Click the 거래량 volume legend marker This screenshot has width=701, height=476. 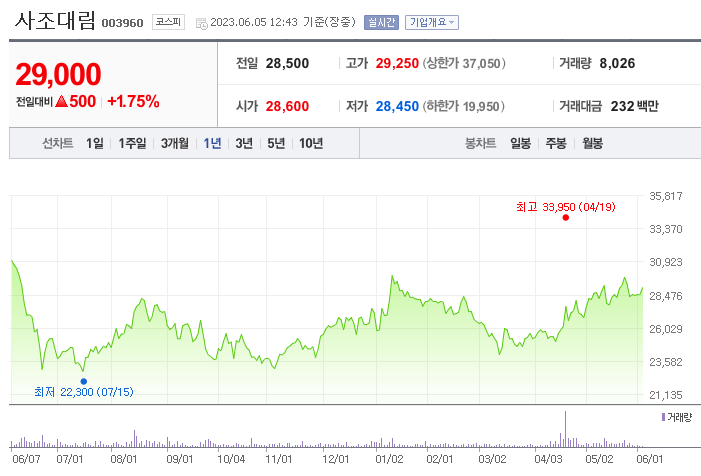(x=663, y=417)
